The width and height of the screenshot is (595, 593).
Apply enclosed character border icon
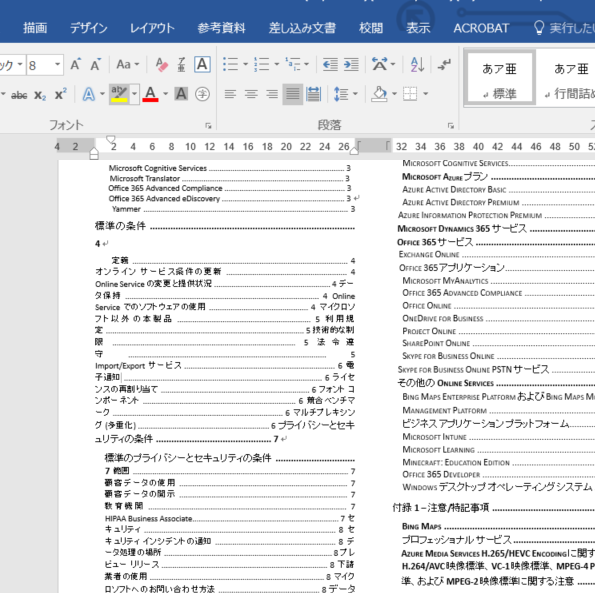pyautogui.click(x=202, y=64)
